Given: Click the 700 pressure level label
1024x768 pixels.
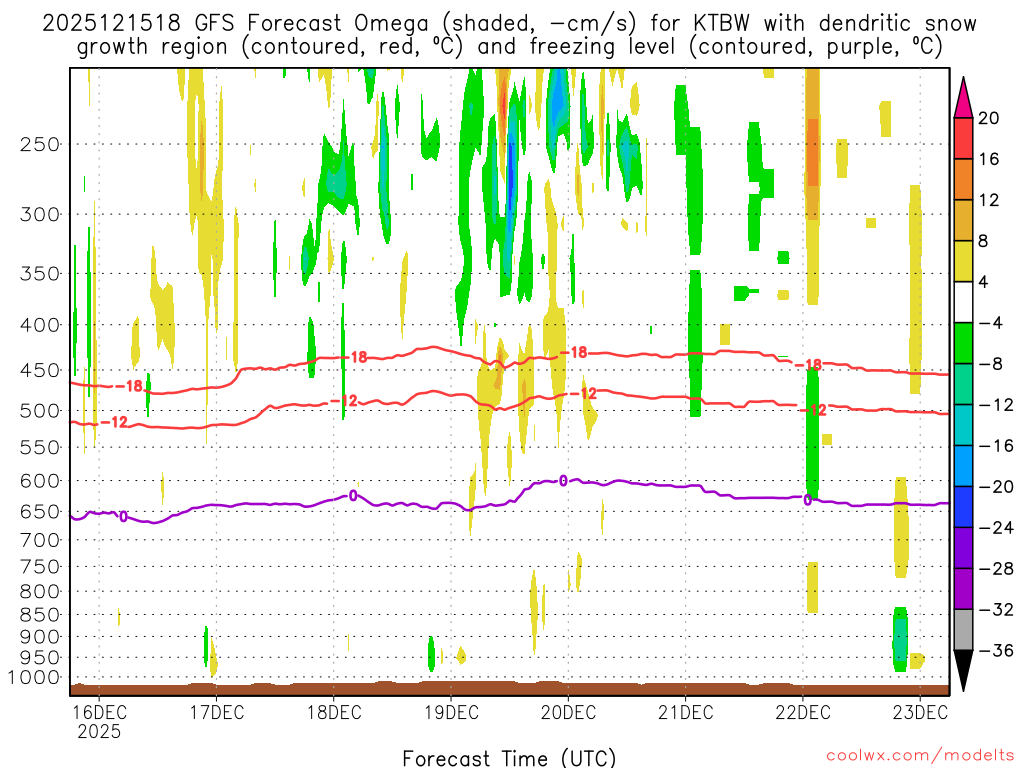Looking at the screenshot, I should click(x=40, y=540).
